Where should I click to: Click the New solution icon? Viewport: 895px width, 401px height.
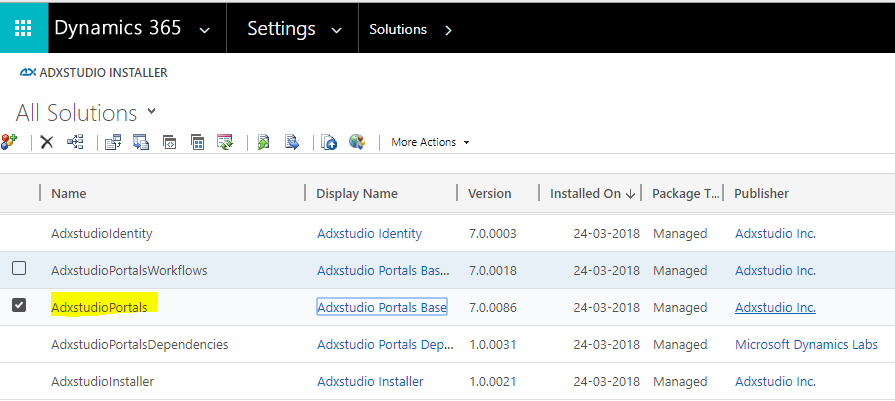[9, 142]
